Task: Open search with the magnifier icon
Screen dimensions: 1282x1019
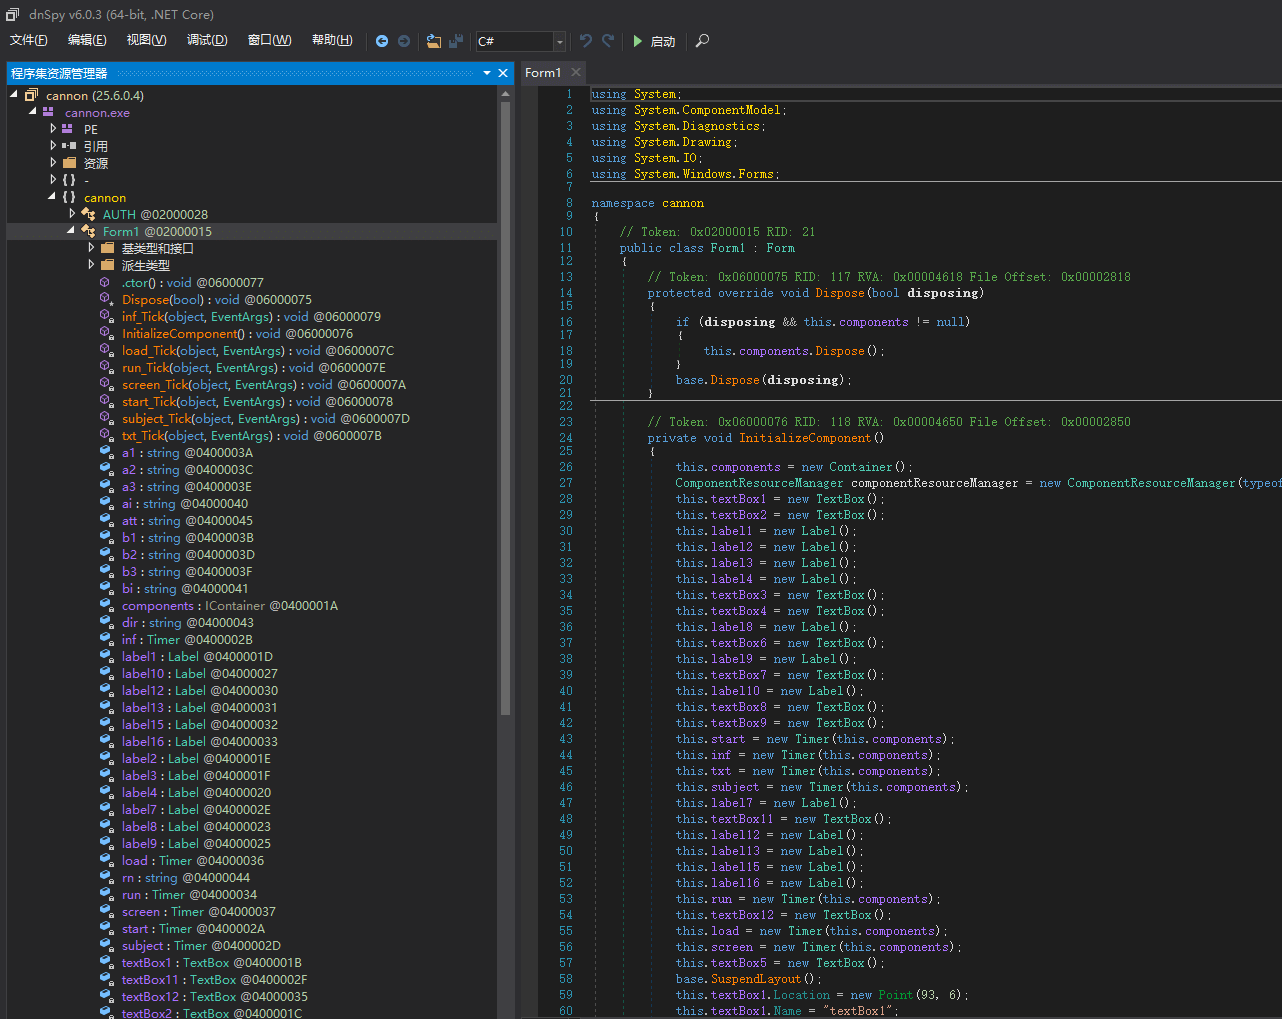Action: pos(702,41)
